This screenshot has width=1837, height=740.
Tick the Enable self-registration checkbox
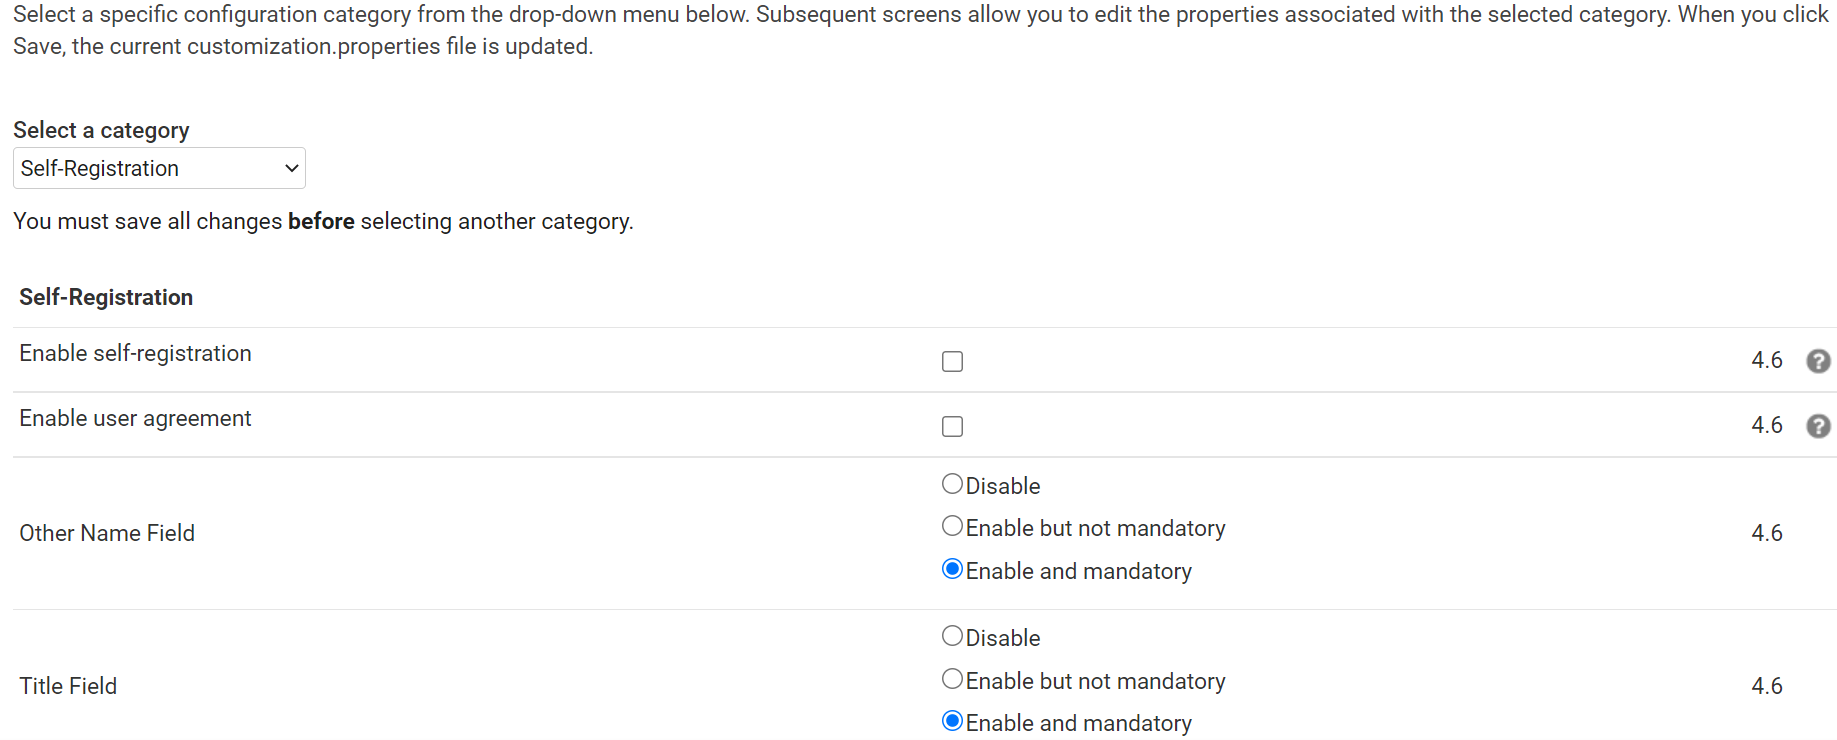pos(952,361)
